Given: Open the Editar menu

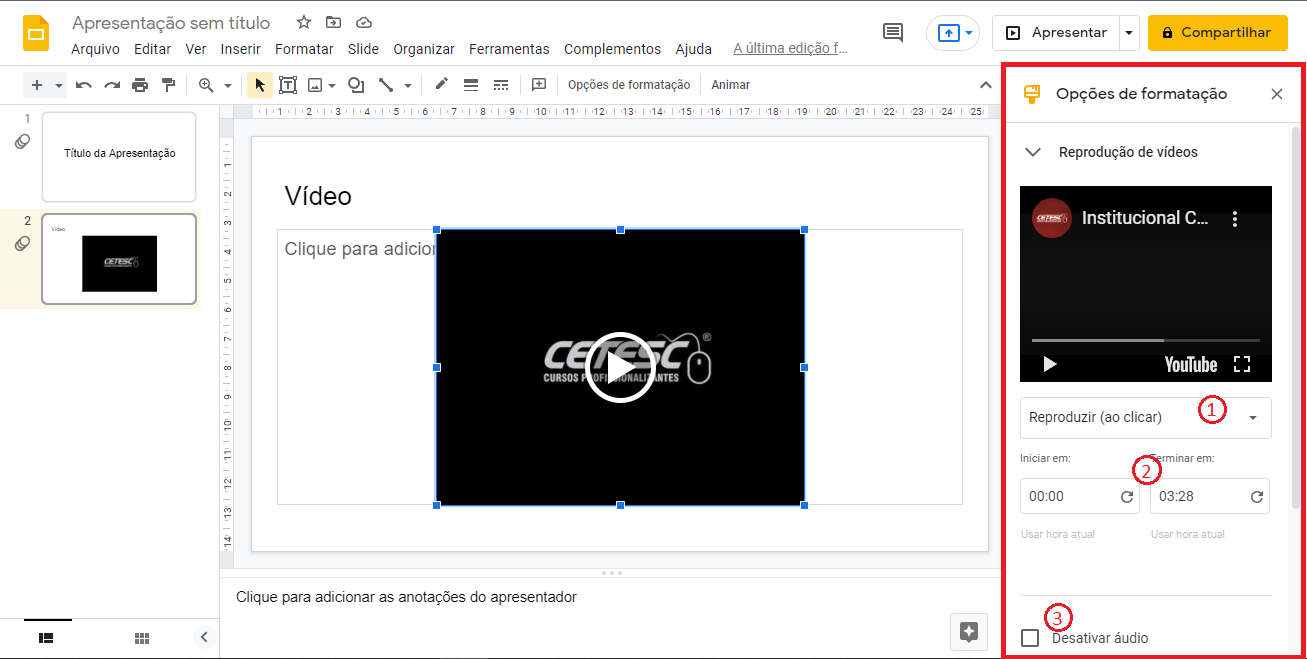Looking at the screenshot, I should [153, 49].
